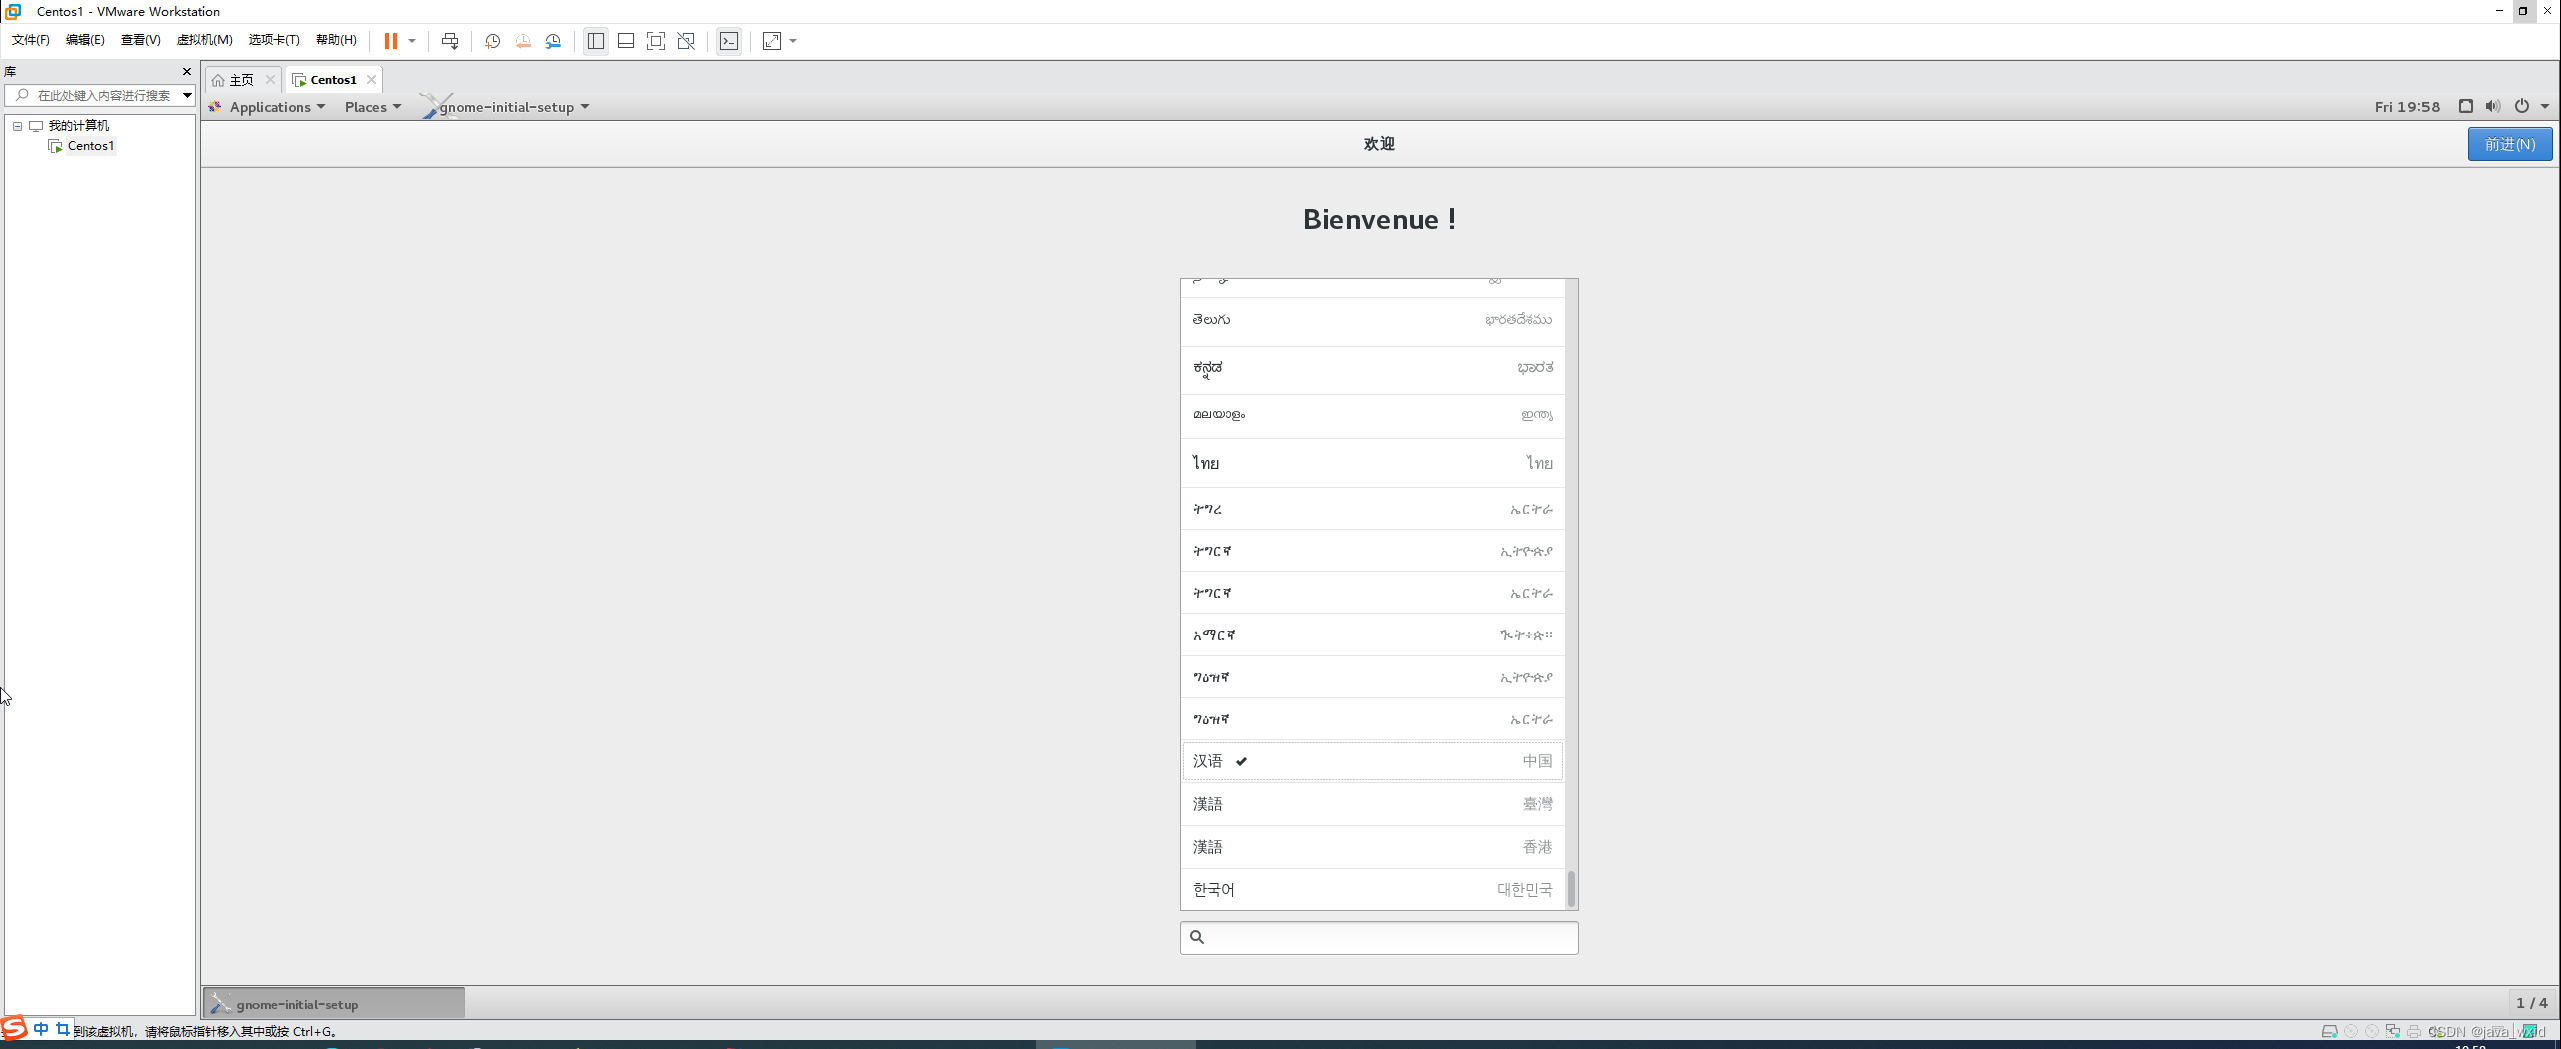Open the Places menu
Screen dimensions: 2561x1049
coord(372,107)
